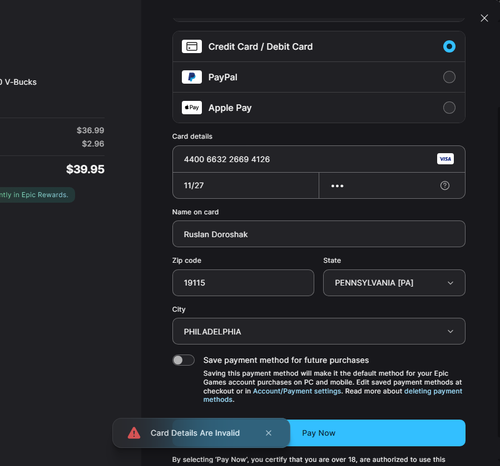Click the Card details label
This screenshot has width=500, height=466.
point(192,136)
